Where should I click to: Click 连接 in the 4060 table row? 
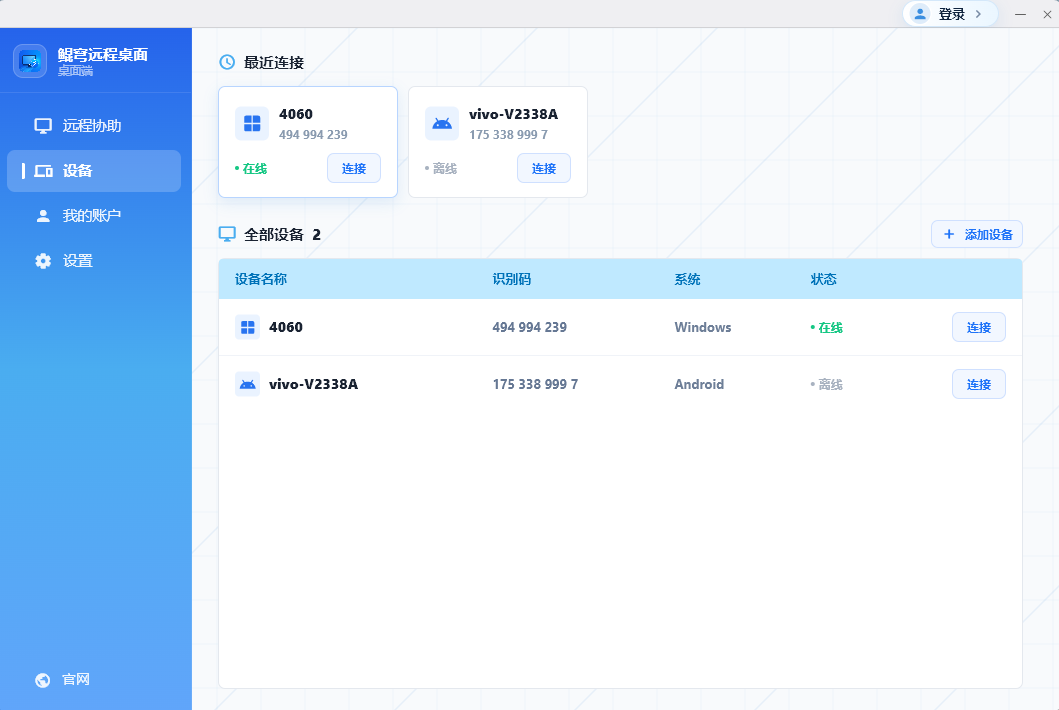pyautogui.click(x=979, y=327)
